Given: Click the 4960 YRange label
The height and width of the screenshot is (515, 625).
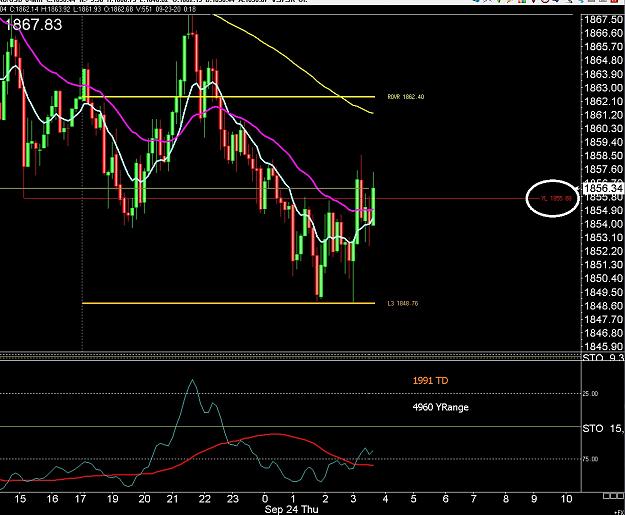Looking at the screenshot, I should pos(440,407).
